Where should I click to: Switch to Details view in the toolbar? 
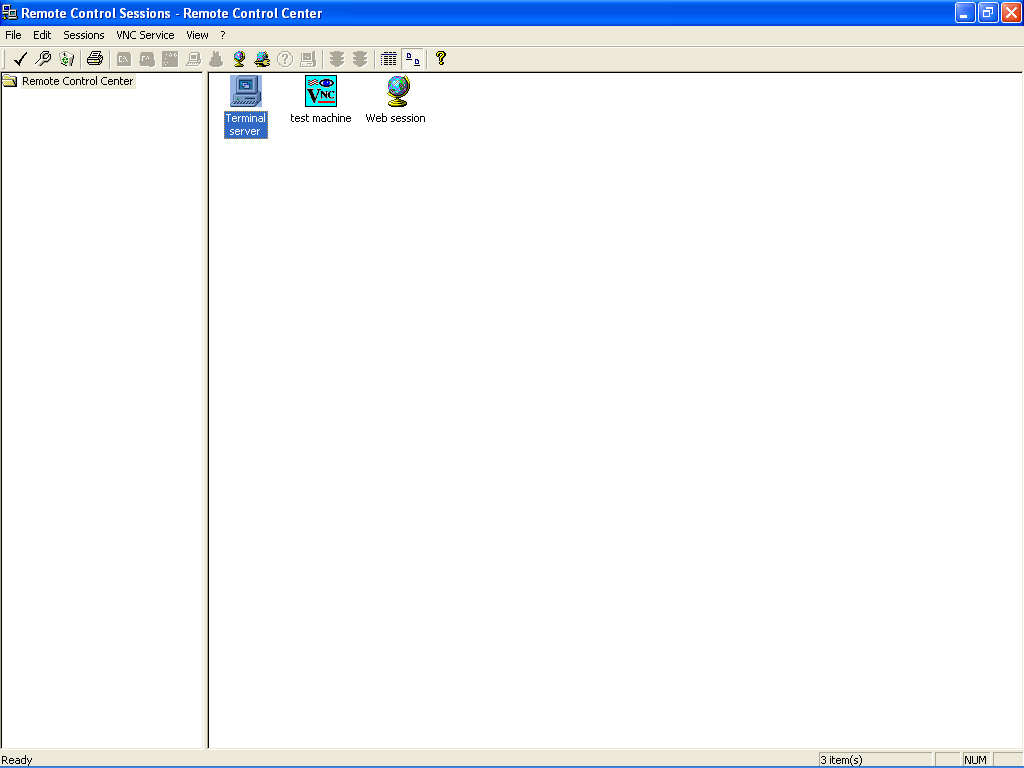coord(388,59)
